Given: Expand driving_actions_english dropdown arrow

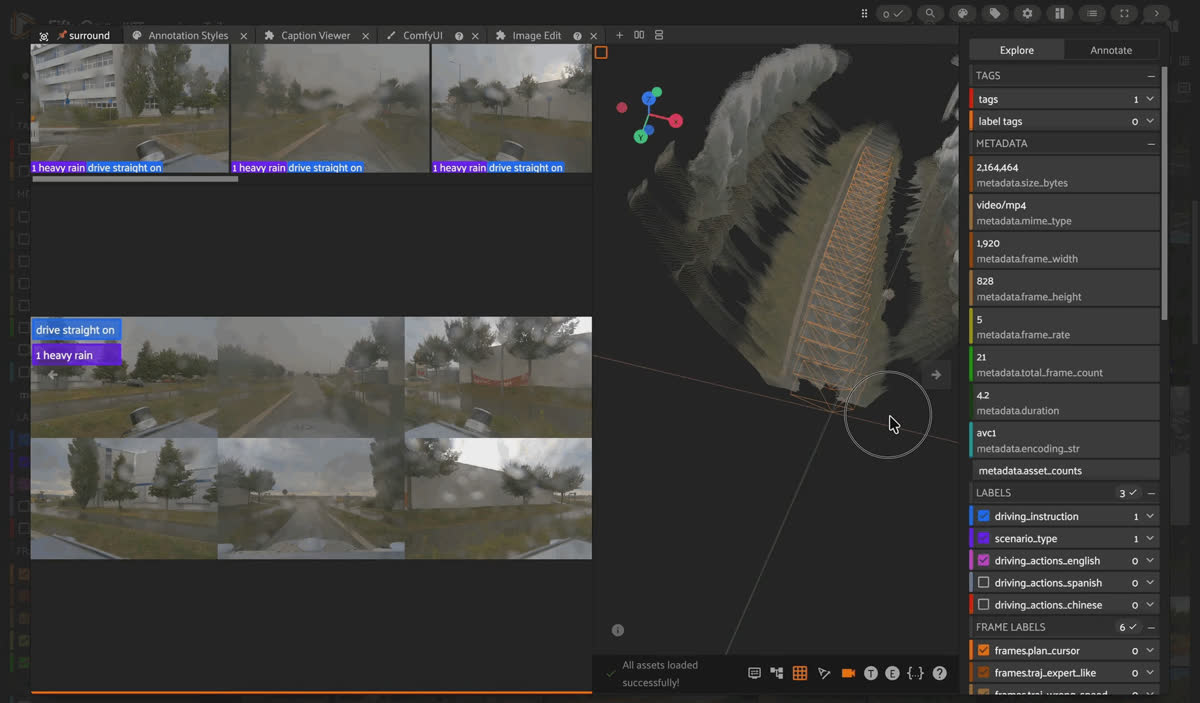Looking at the screenshot, I should click(1150, 560).
